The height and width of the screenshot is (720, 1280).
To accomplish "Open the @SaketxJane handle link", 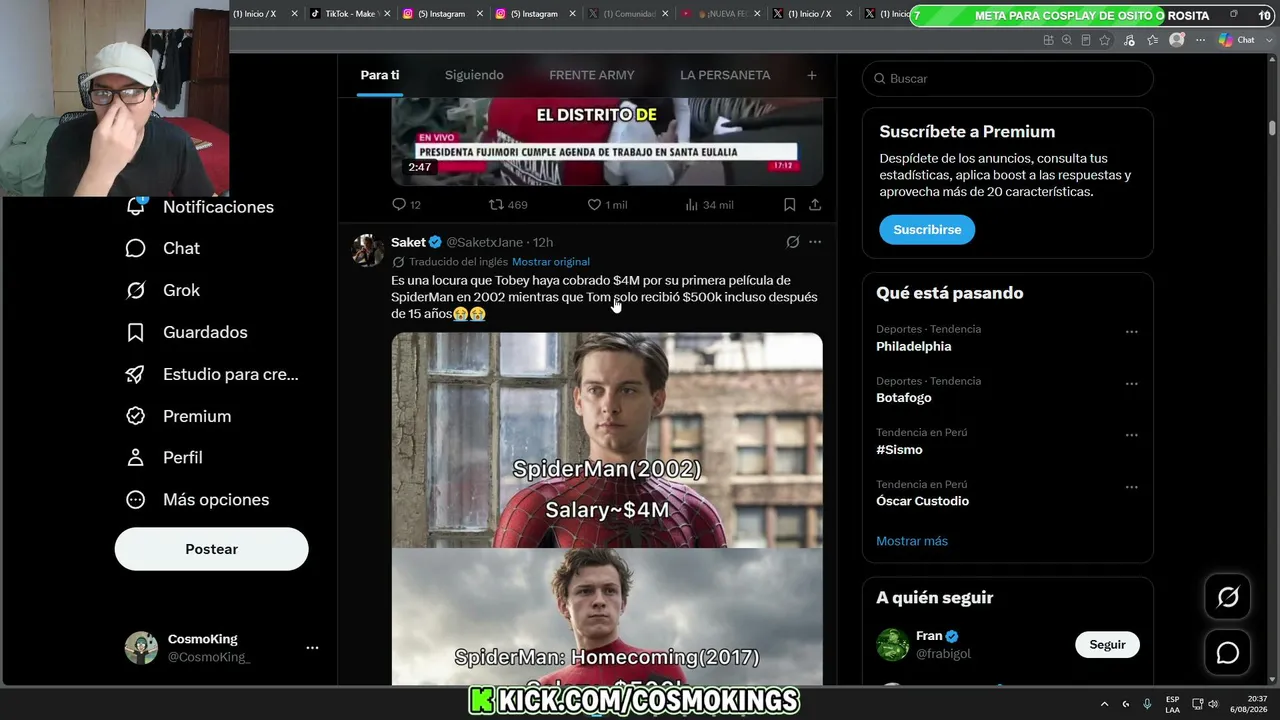I will coord(484,242).
